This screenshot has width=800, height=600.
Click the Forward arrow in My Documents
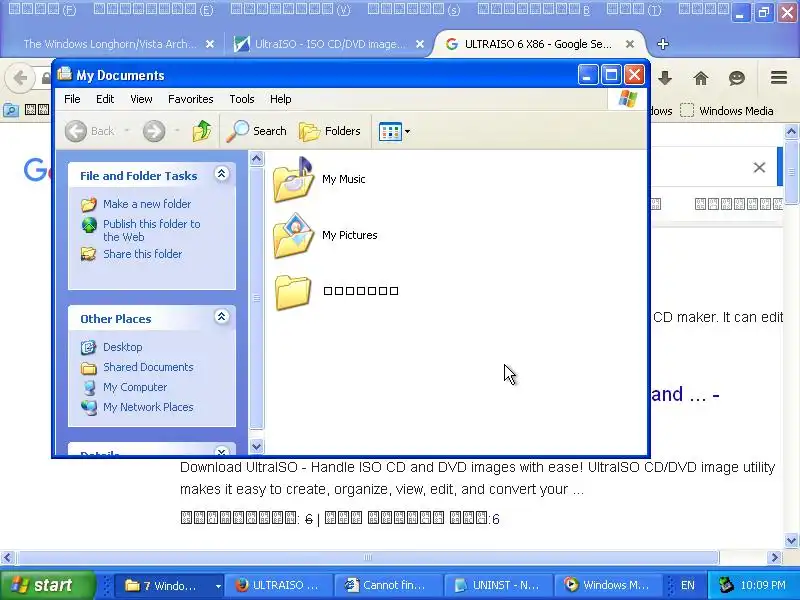(x=154, y=131)
